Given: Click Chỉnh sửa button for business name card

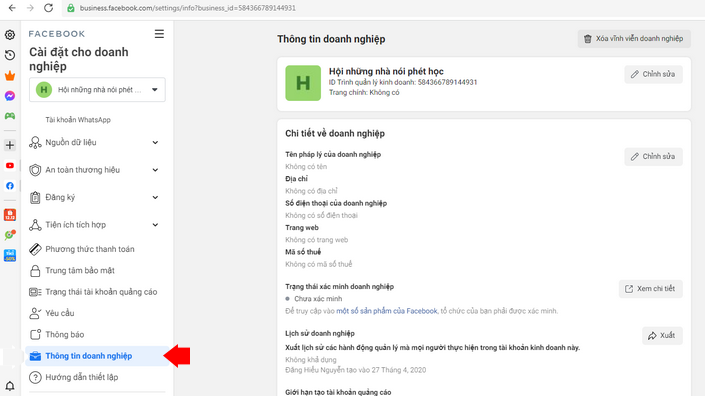Looking at the screenshot, I should pos(653,74).
